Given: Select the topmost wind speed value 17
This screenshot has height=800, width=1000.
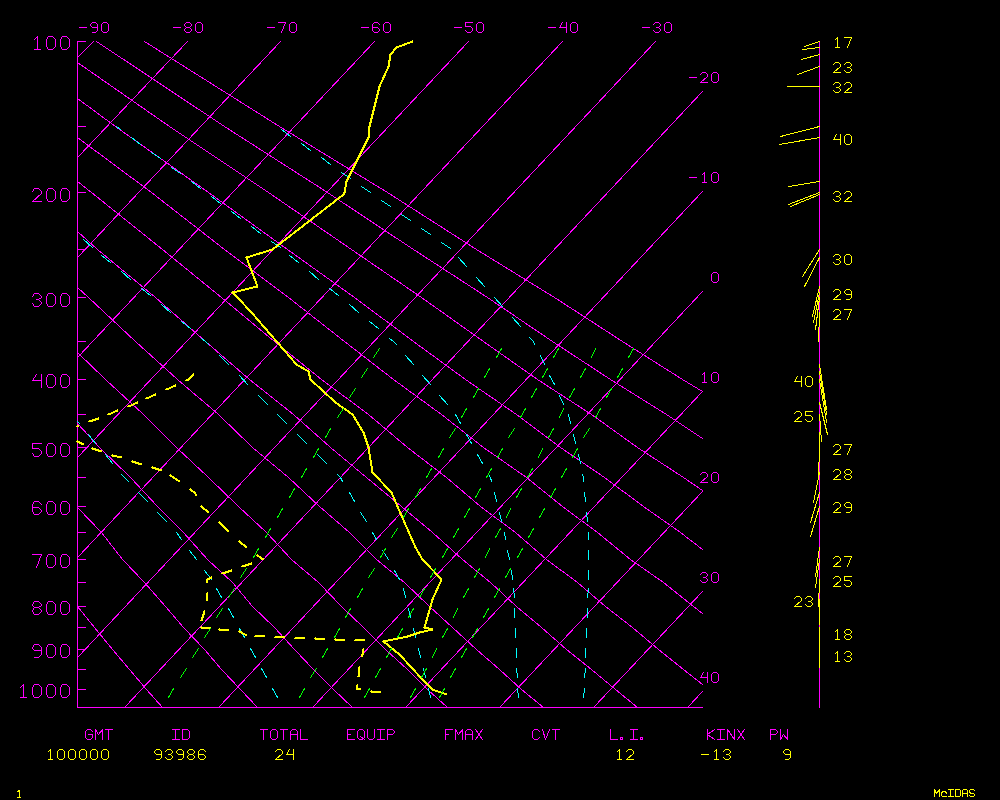Looking at the screenshot, I should (x=842, y=43).
